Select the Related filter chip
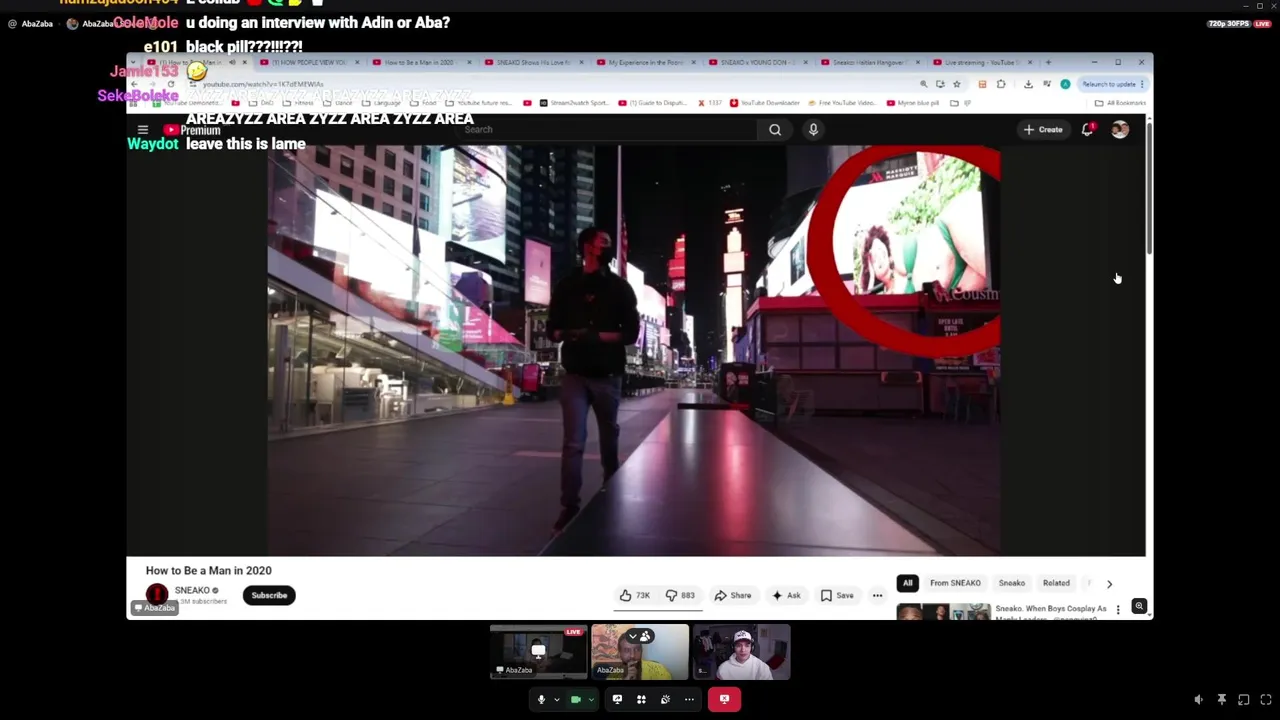Viewport: 1280px width, 720px height. click(x=1056, y=583)
